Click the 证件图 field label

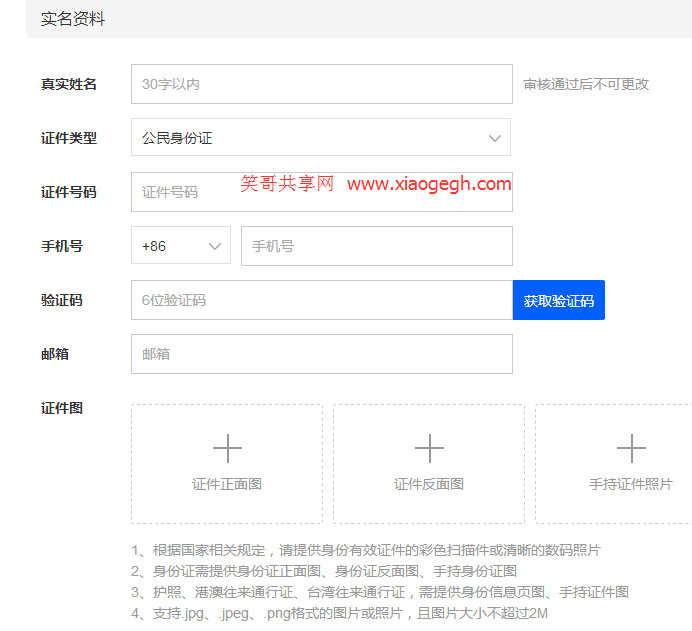click(62, 408)
